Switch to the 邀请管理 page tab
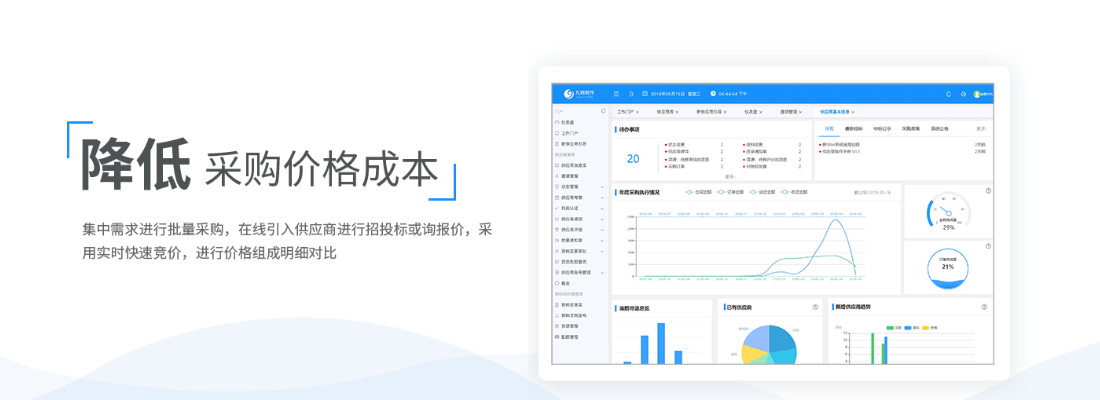This screenshot has height=400, width=1100. click(789, 112)
